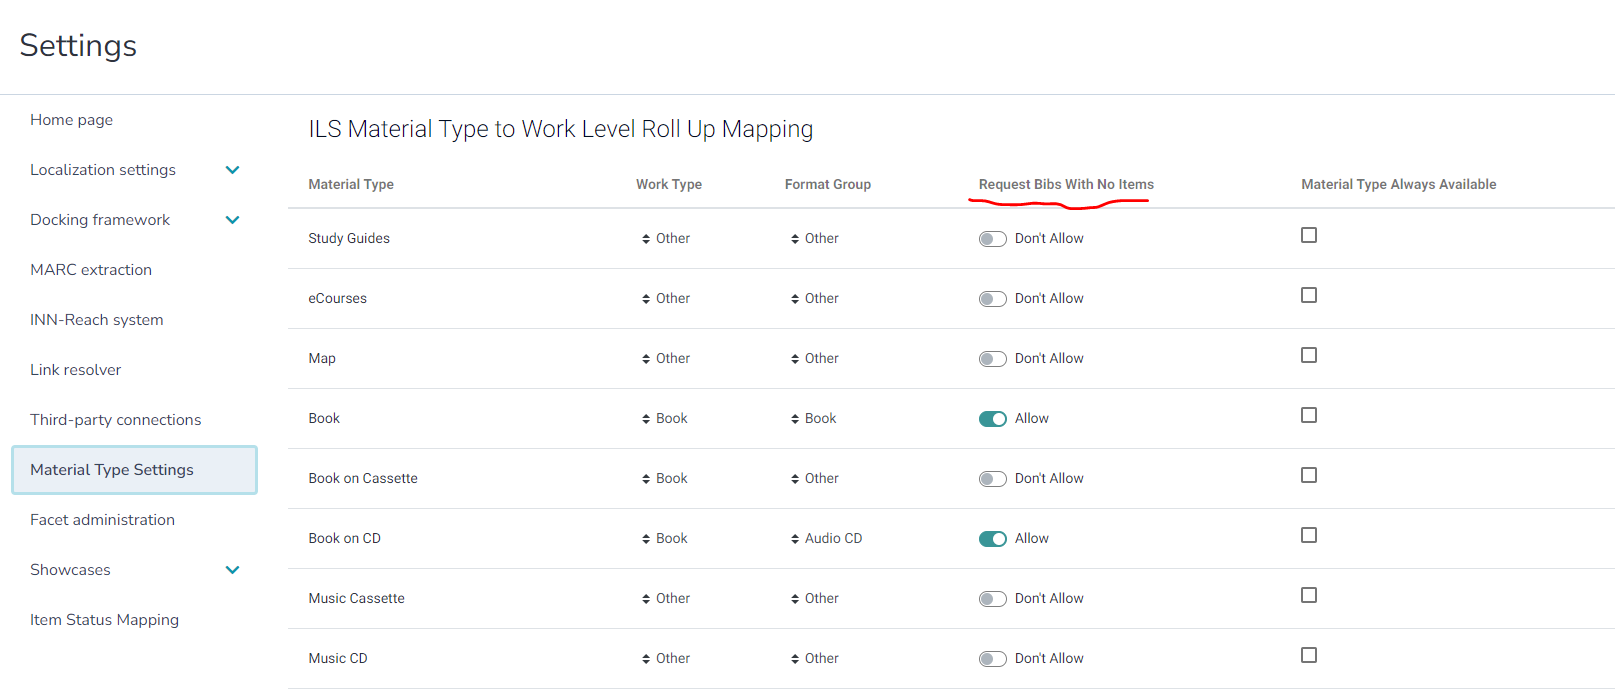Image resolution: width=1615 pixels, height=698 pixels.
Task: Change Audio CD Format Group for Book on CD
Action: (x=826, y=538)
